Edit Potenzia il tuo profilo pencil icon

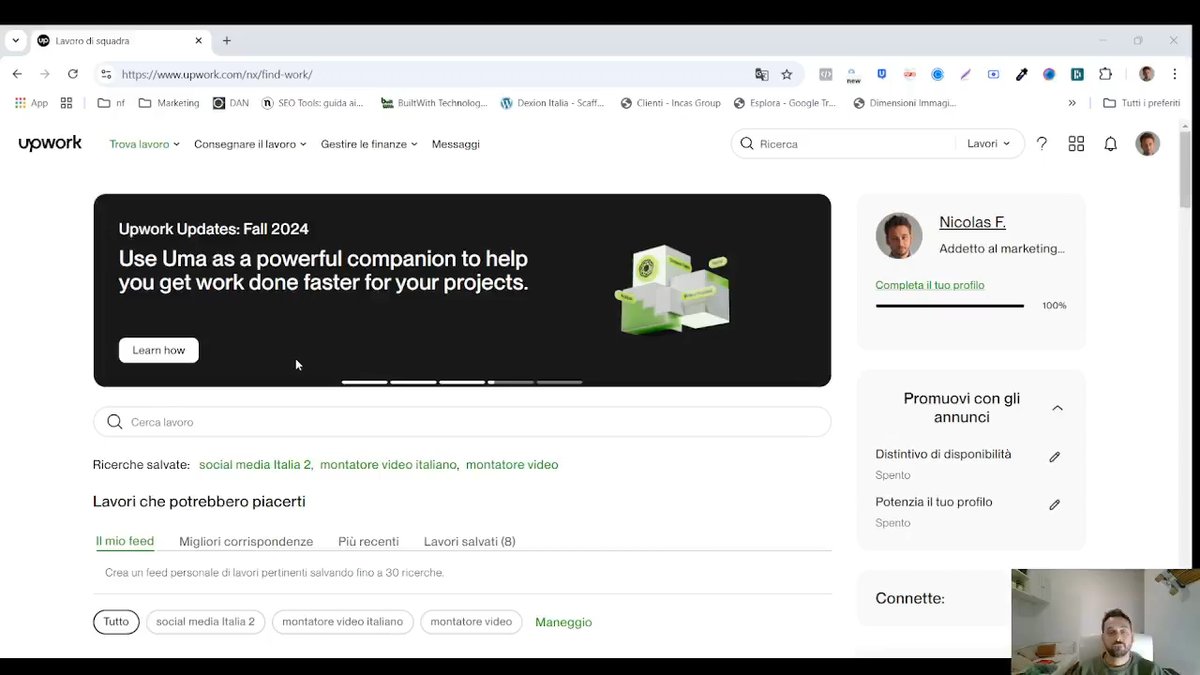pyautogui.click(x=1054, y=505)
